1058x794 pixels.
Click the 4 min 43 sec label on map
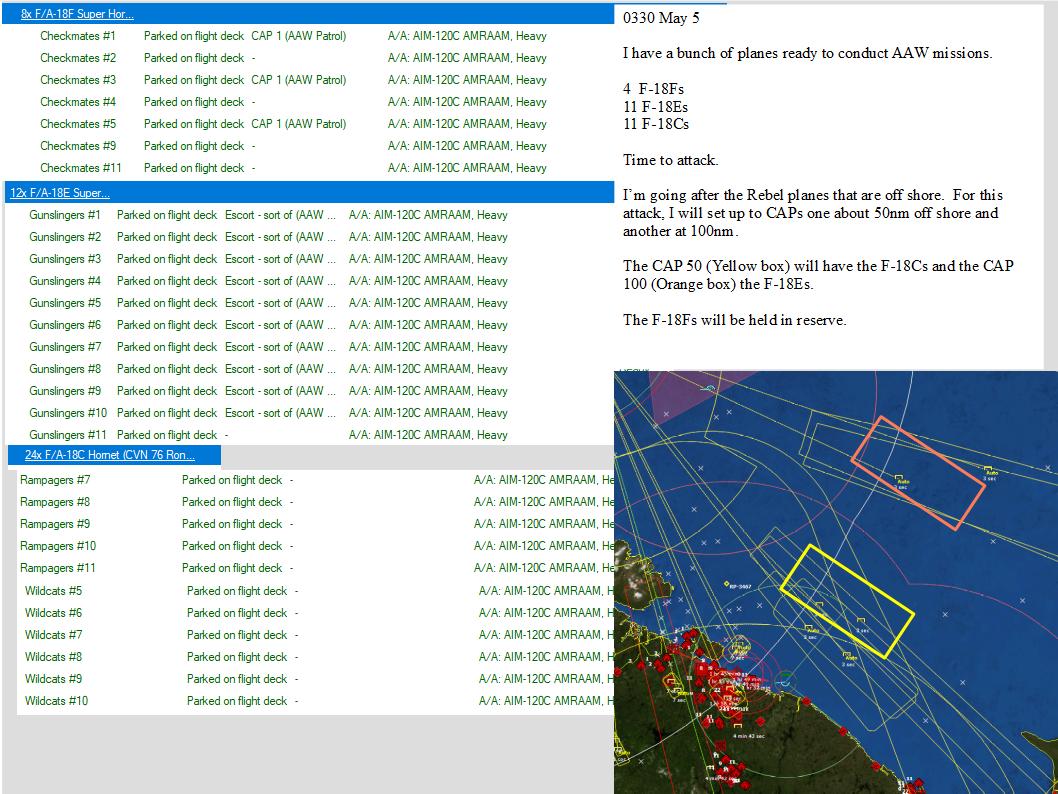pyautogui.click(x=750, y=736)
